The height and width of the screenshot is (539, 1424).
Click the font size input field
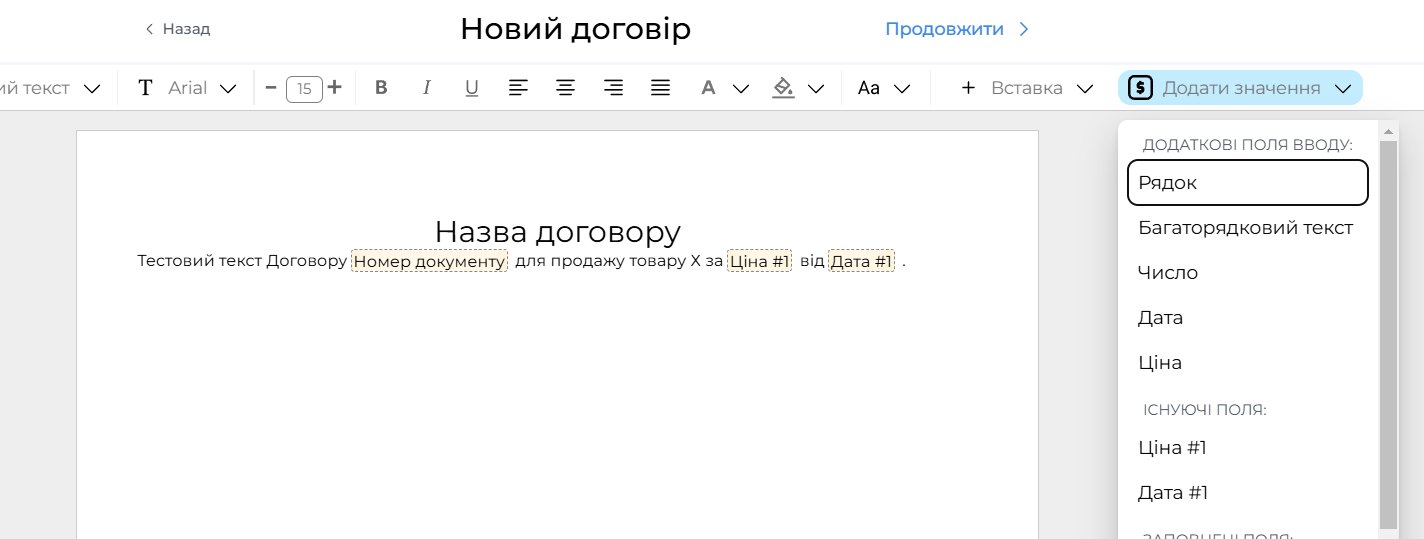[304, 89]
